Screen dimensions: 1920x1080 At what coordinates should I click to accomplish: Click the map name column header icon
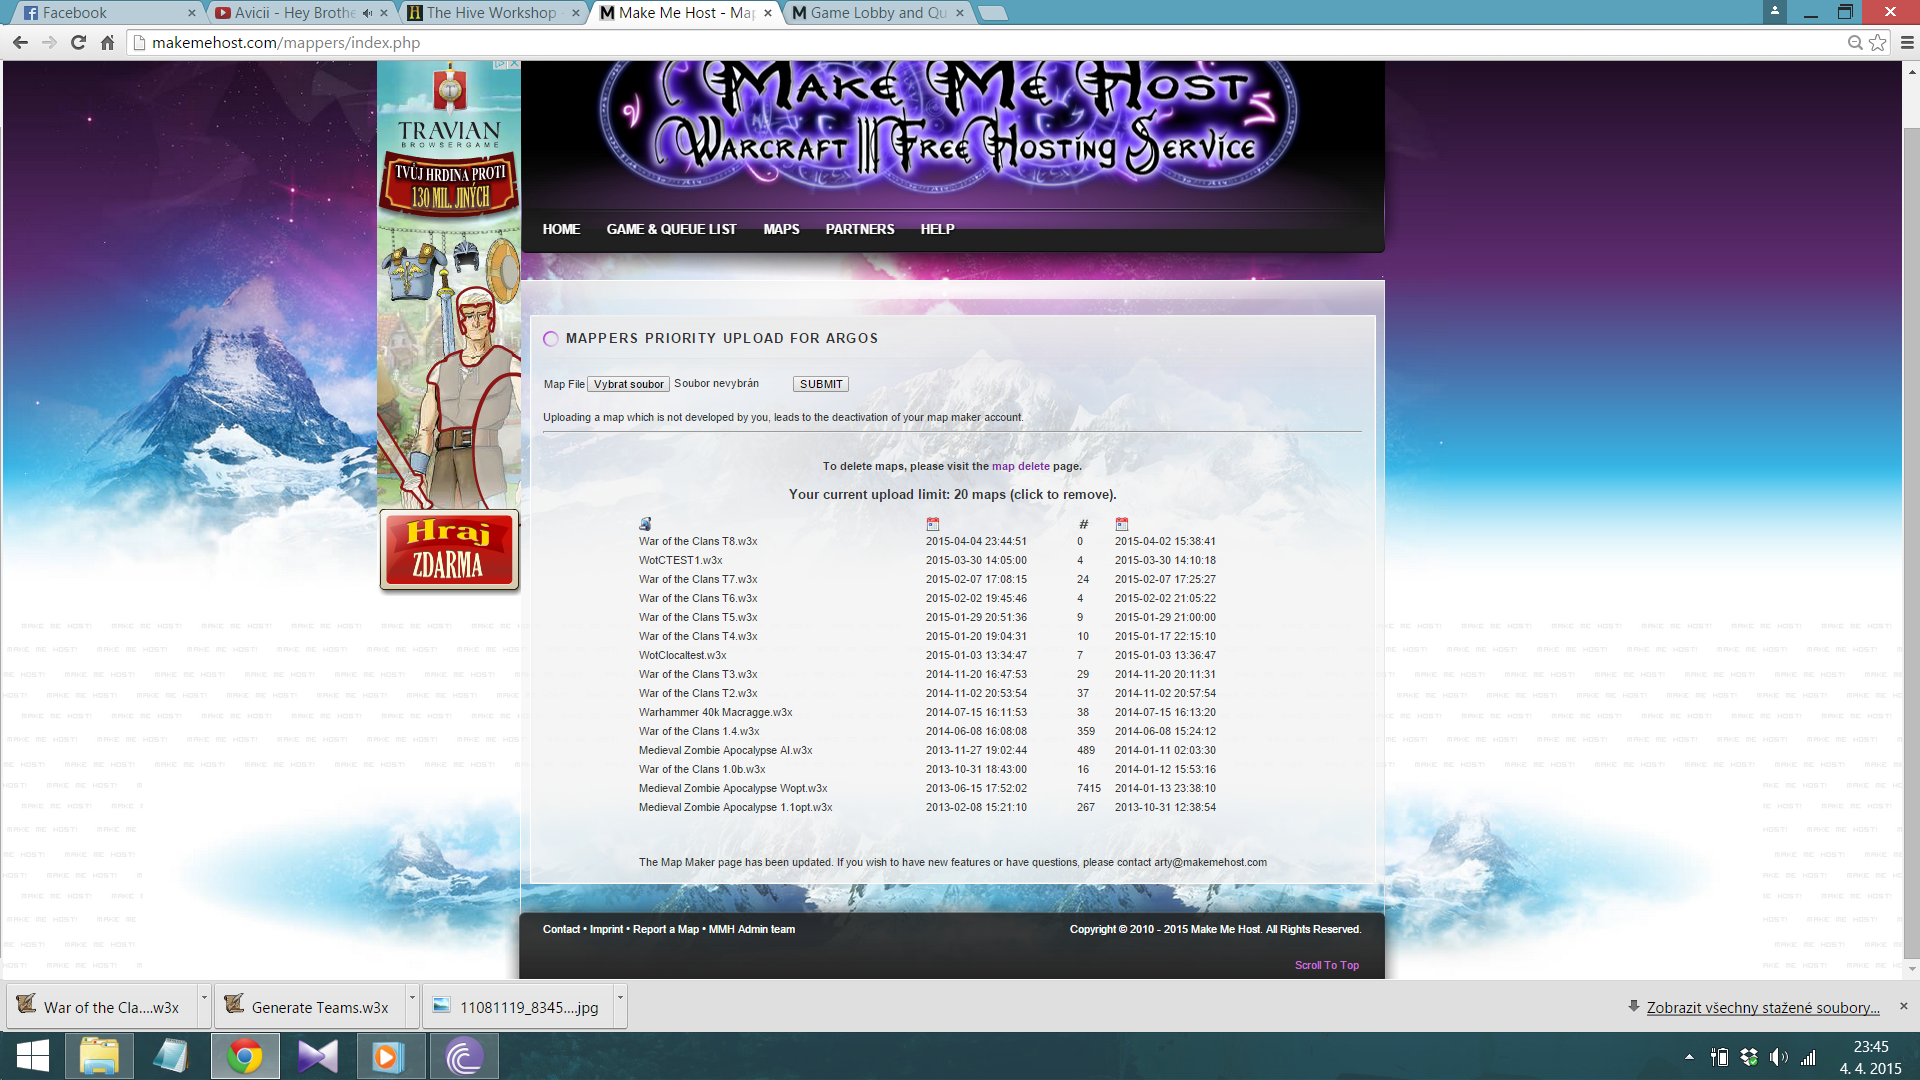645,524
